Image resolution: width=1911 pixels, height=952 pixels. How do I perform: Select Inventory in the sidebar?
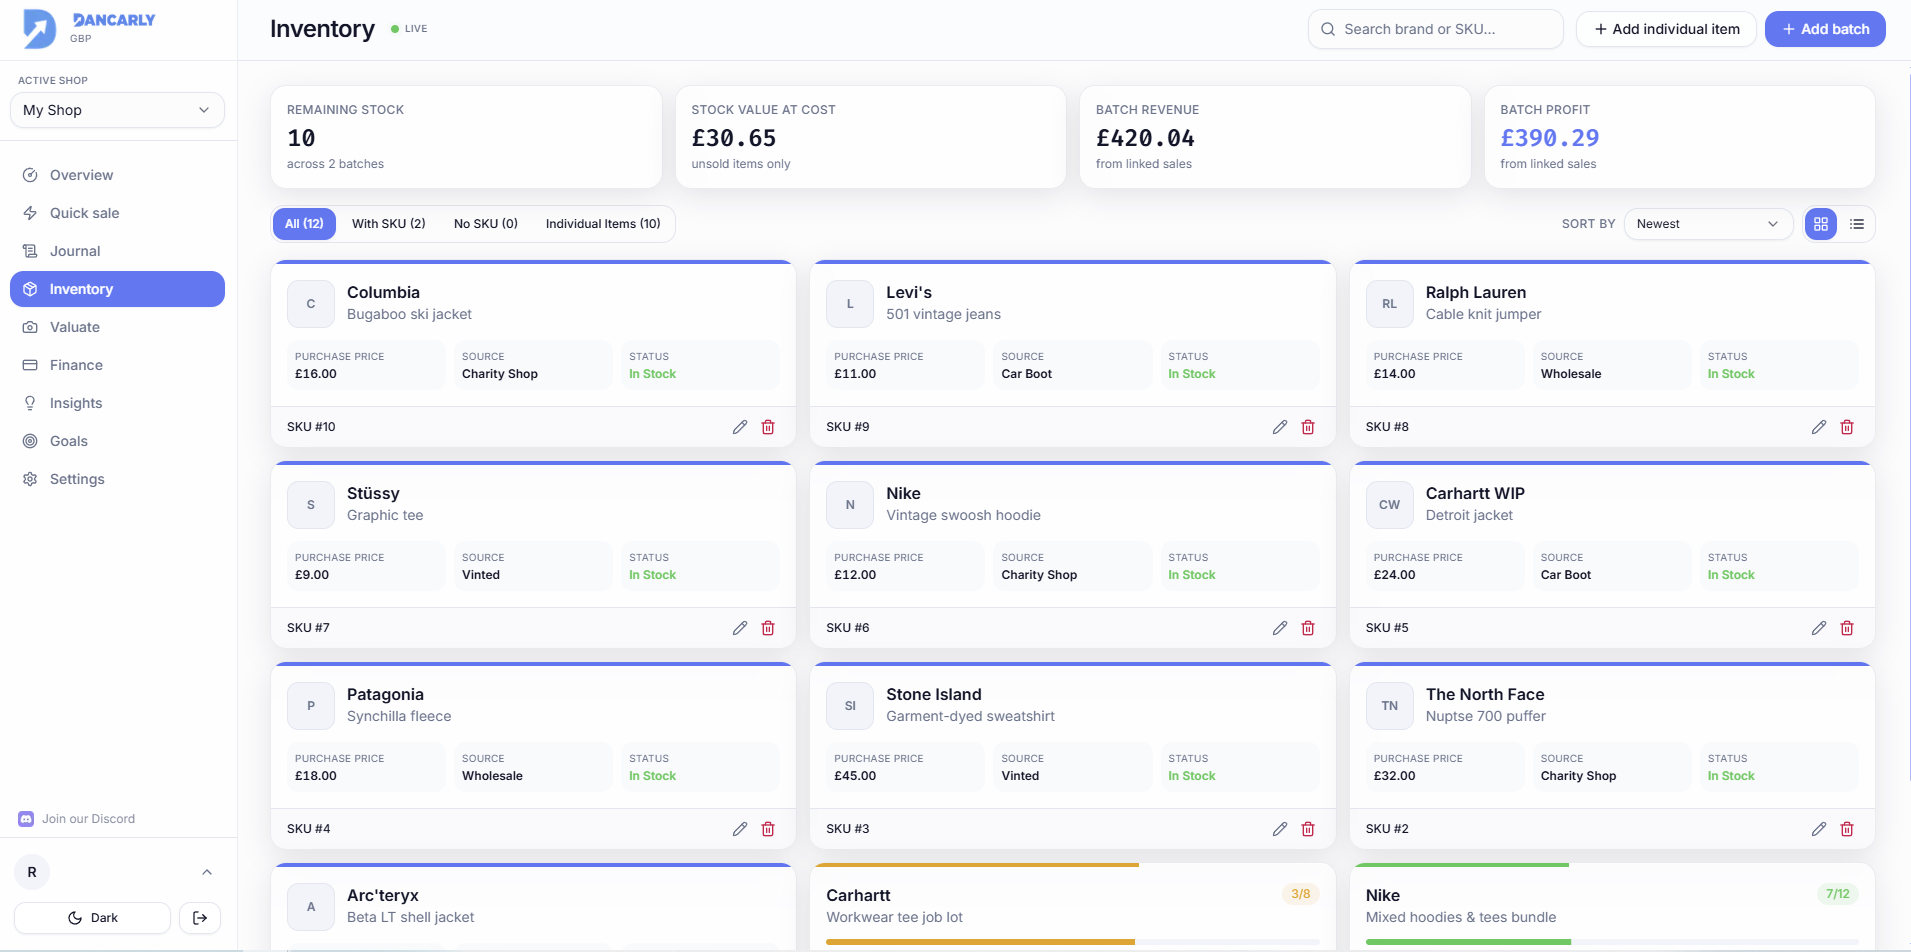tap(117, 289)
